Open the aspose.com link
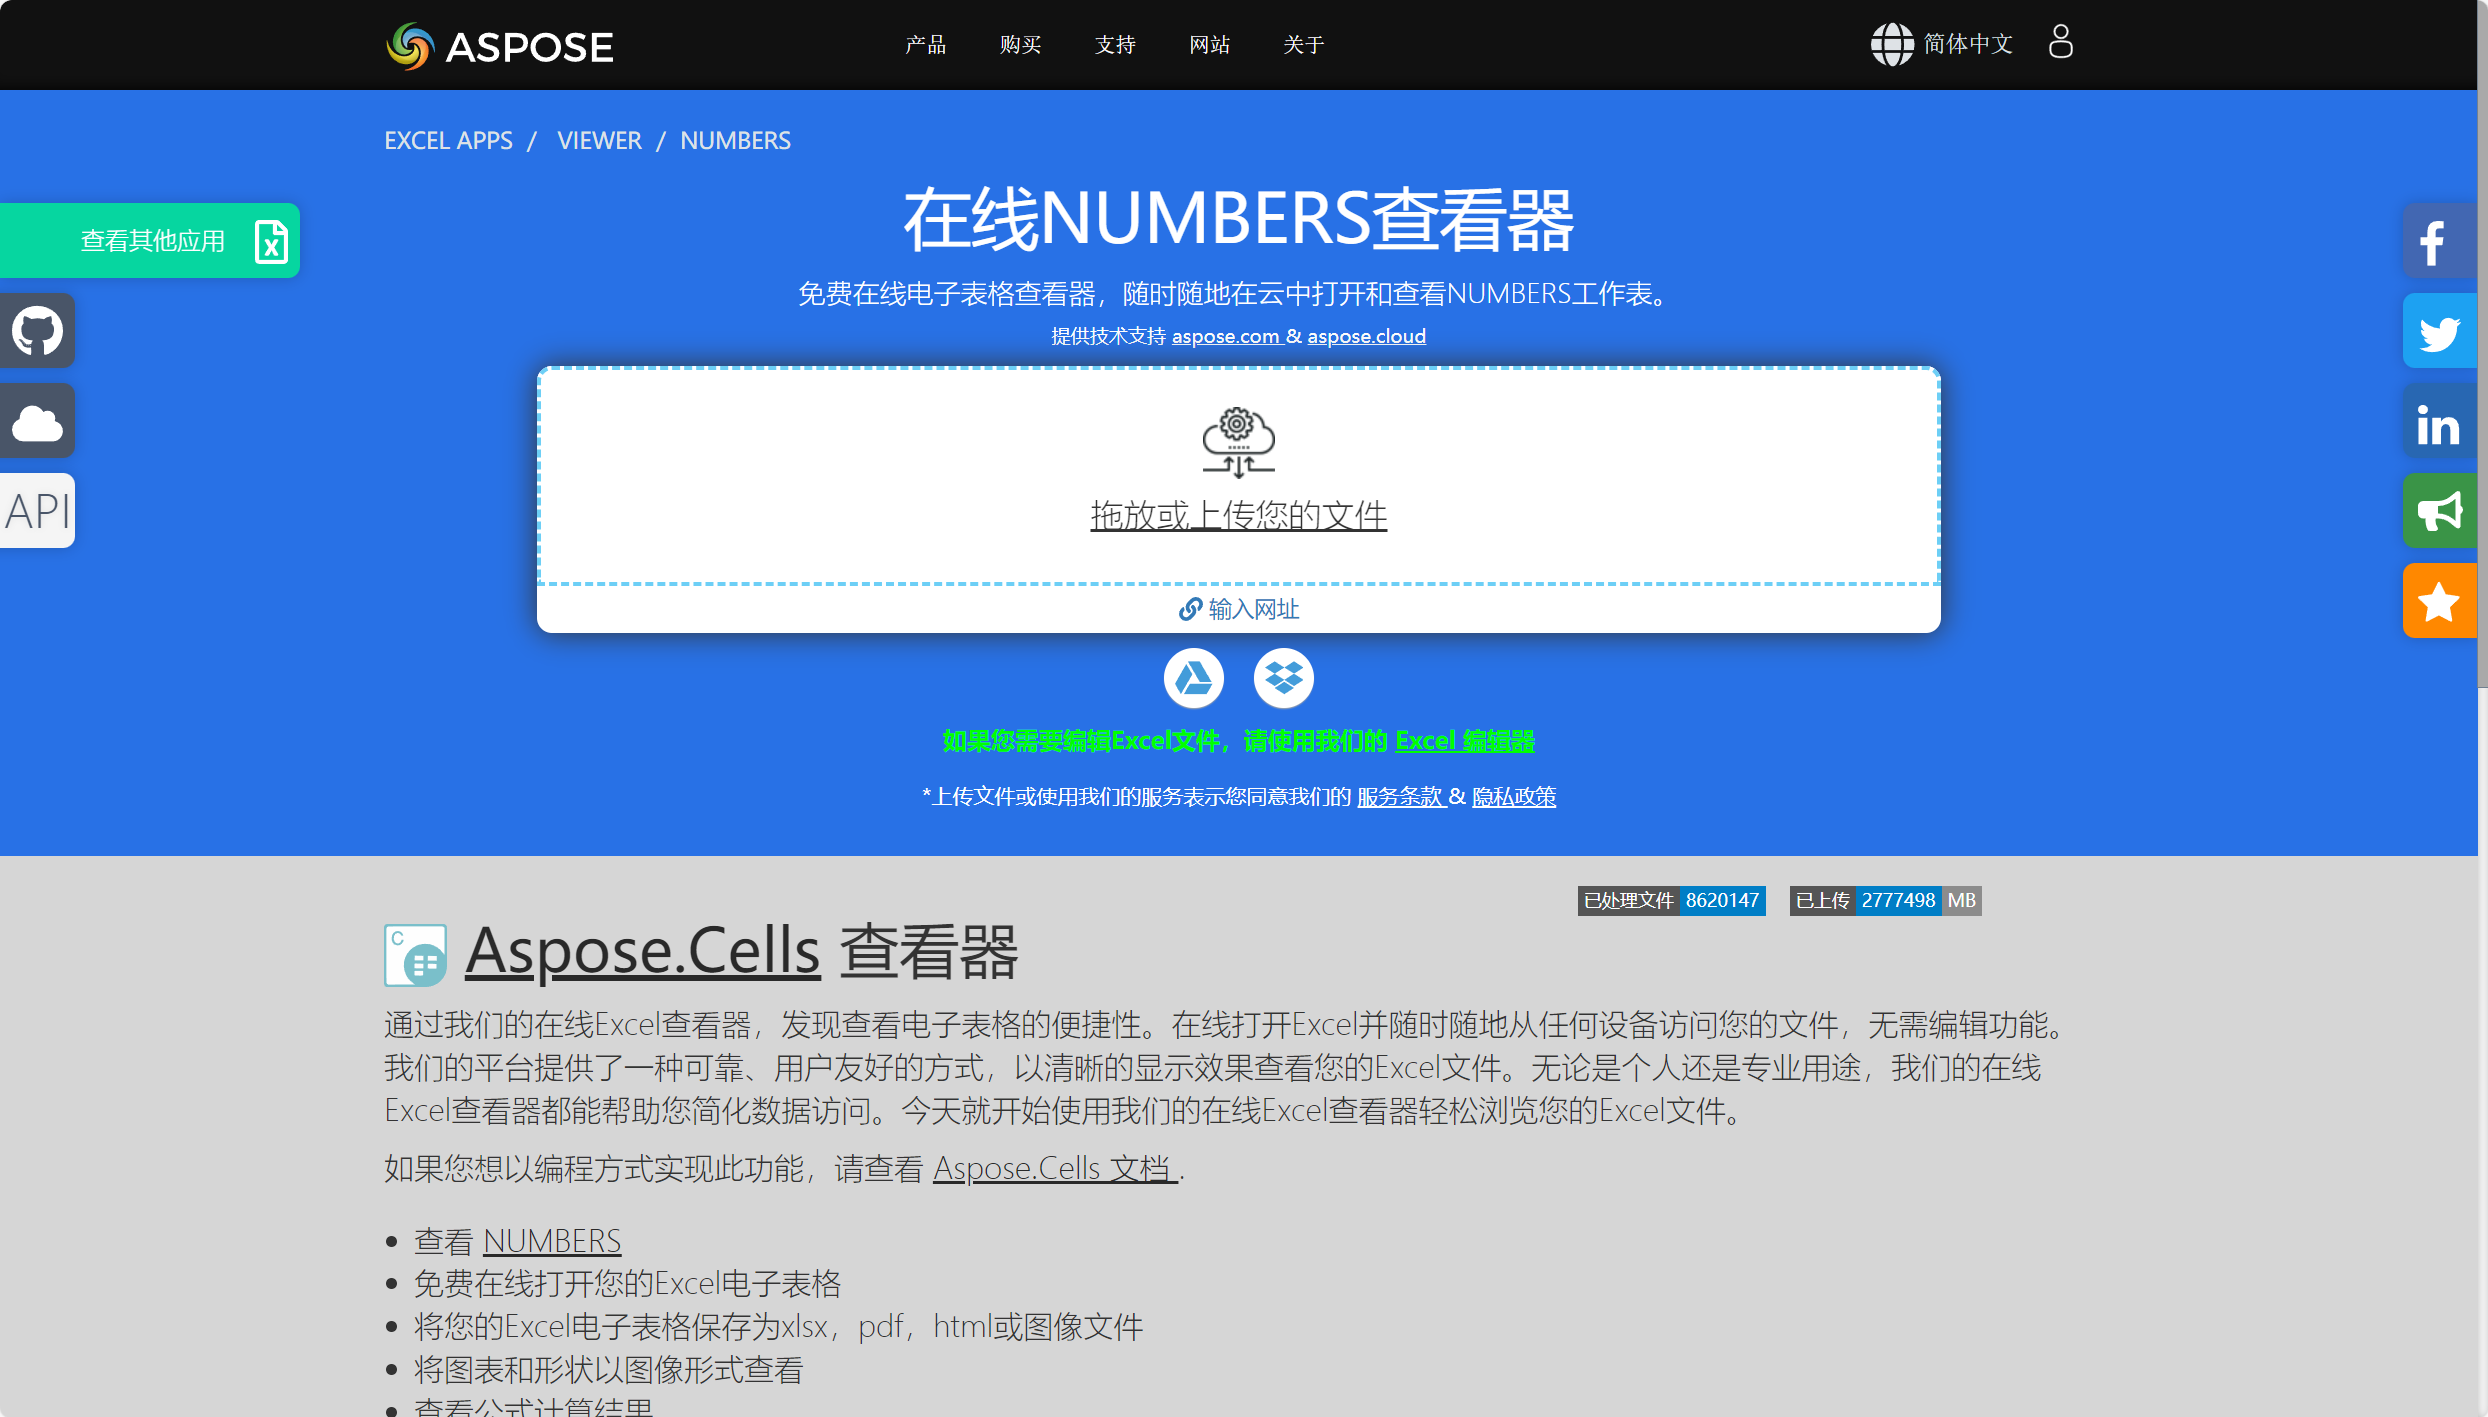Image resolution: width=2488 pixels, height=1417 pixels. pos(1225,337)
